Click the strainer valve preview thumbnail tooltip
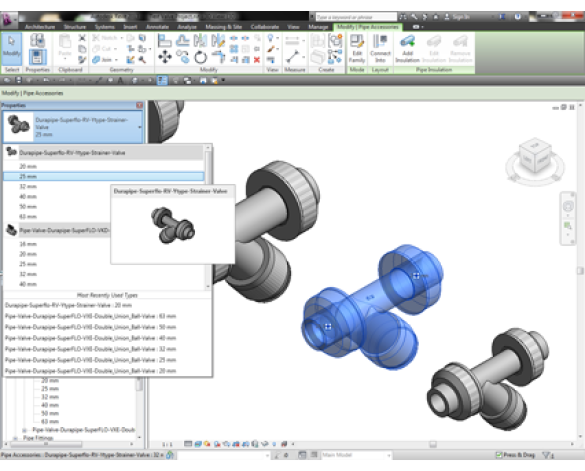The width and height of the screenshot is (585, 471). pos(173,225)
